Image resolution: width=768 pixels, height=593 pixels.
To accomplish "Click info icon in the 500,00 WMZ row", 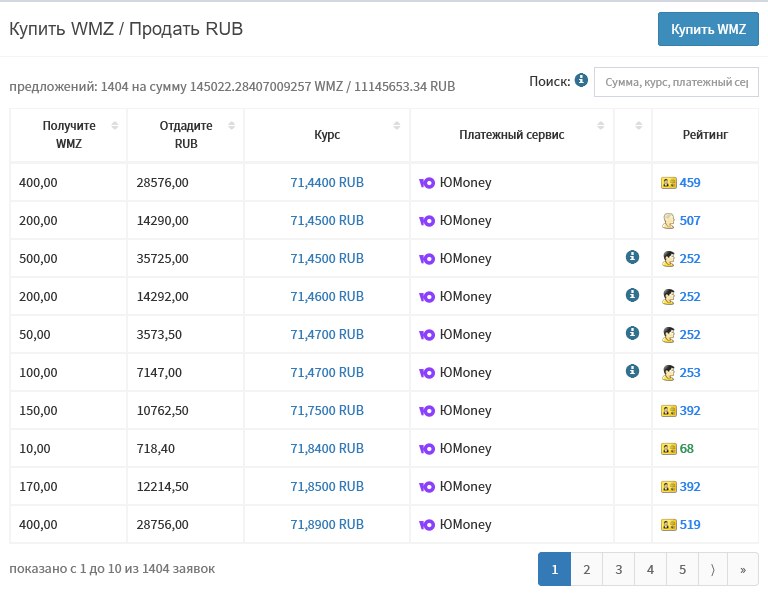I will pos(632,257).
